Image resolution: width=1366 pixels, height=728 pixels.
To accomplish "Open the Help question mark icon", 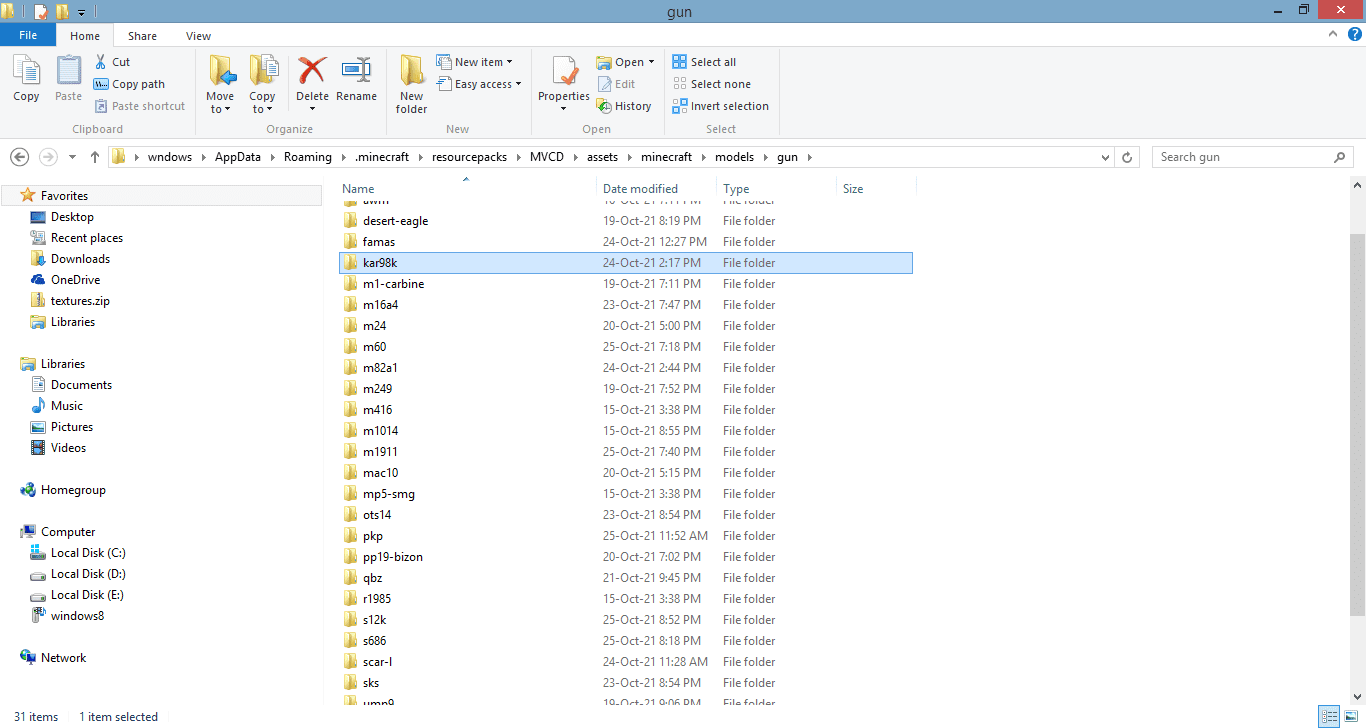I will coord(1355,35).
